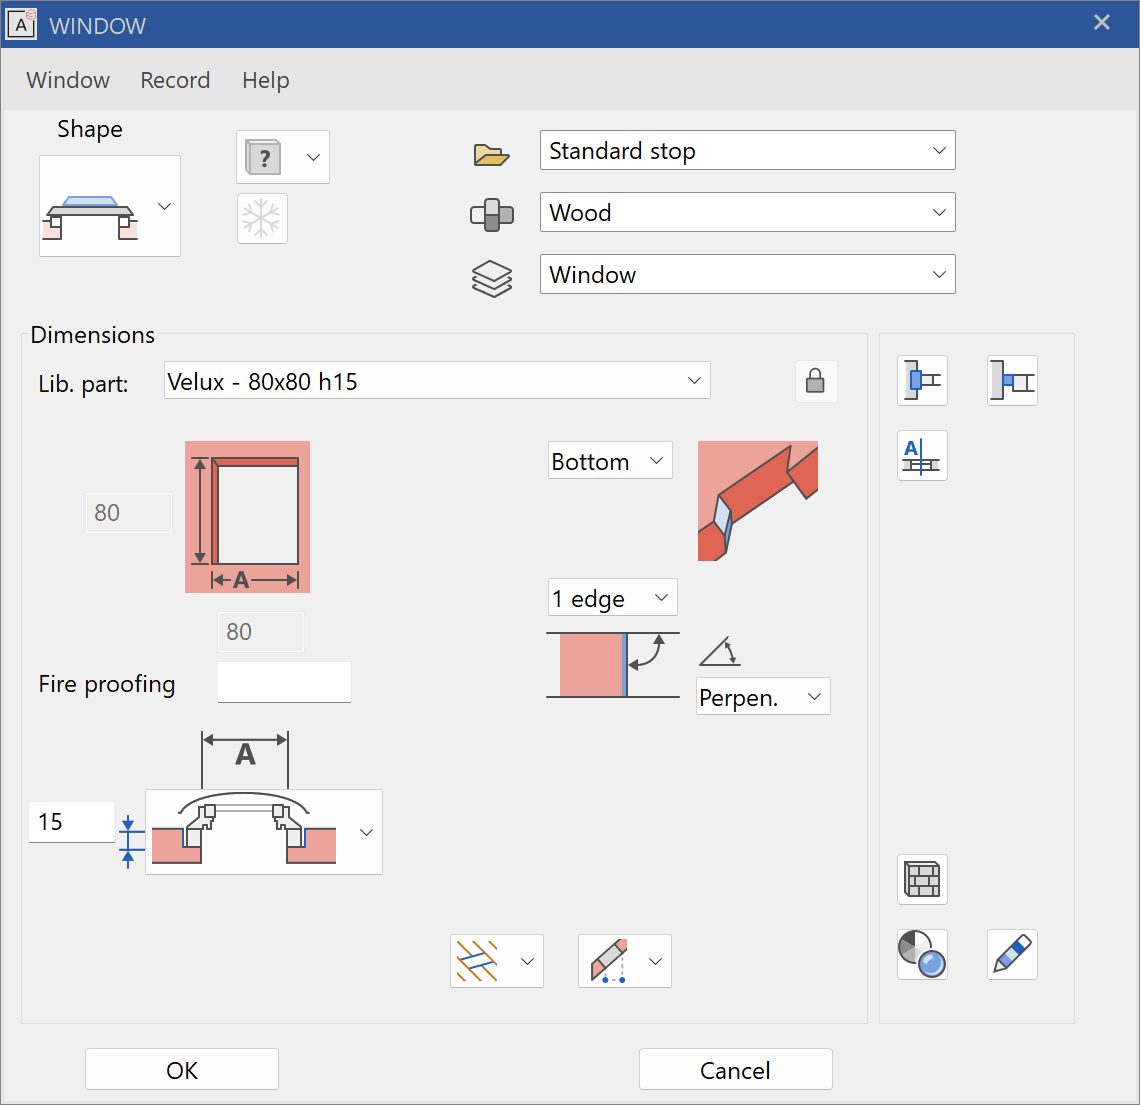This screenshot has width=1140, height=1105.
Task: Select the outer wall alignment icon
Action: [1012, 380]
